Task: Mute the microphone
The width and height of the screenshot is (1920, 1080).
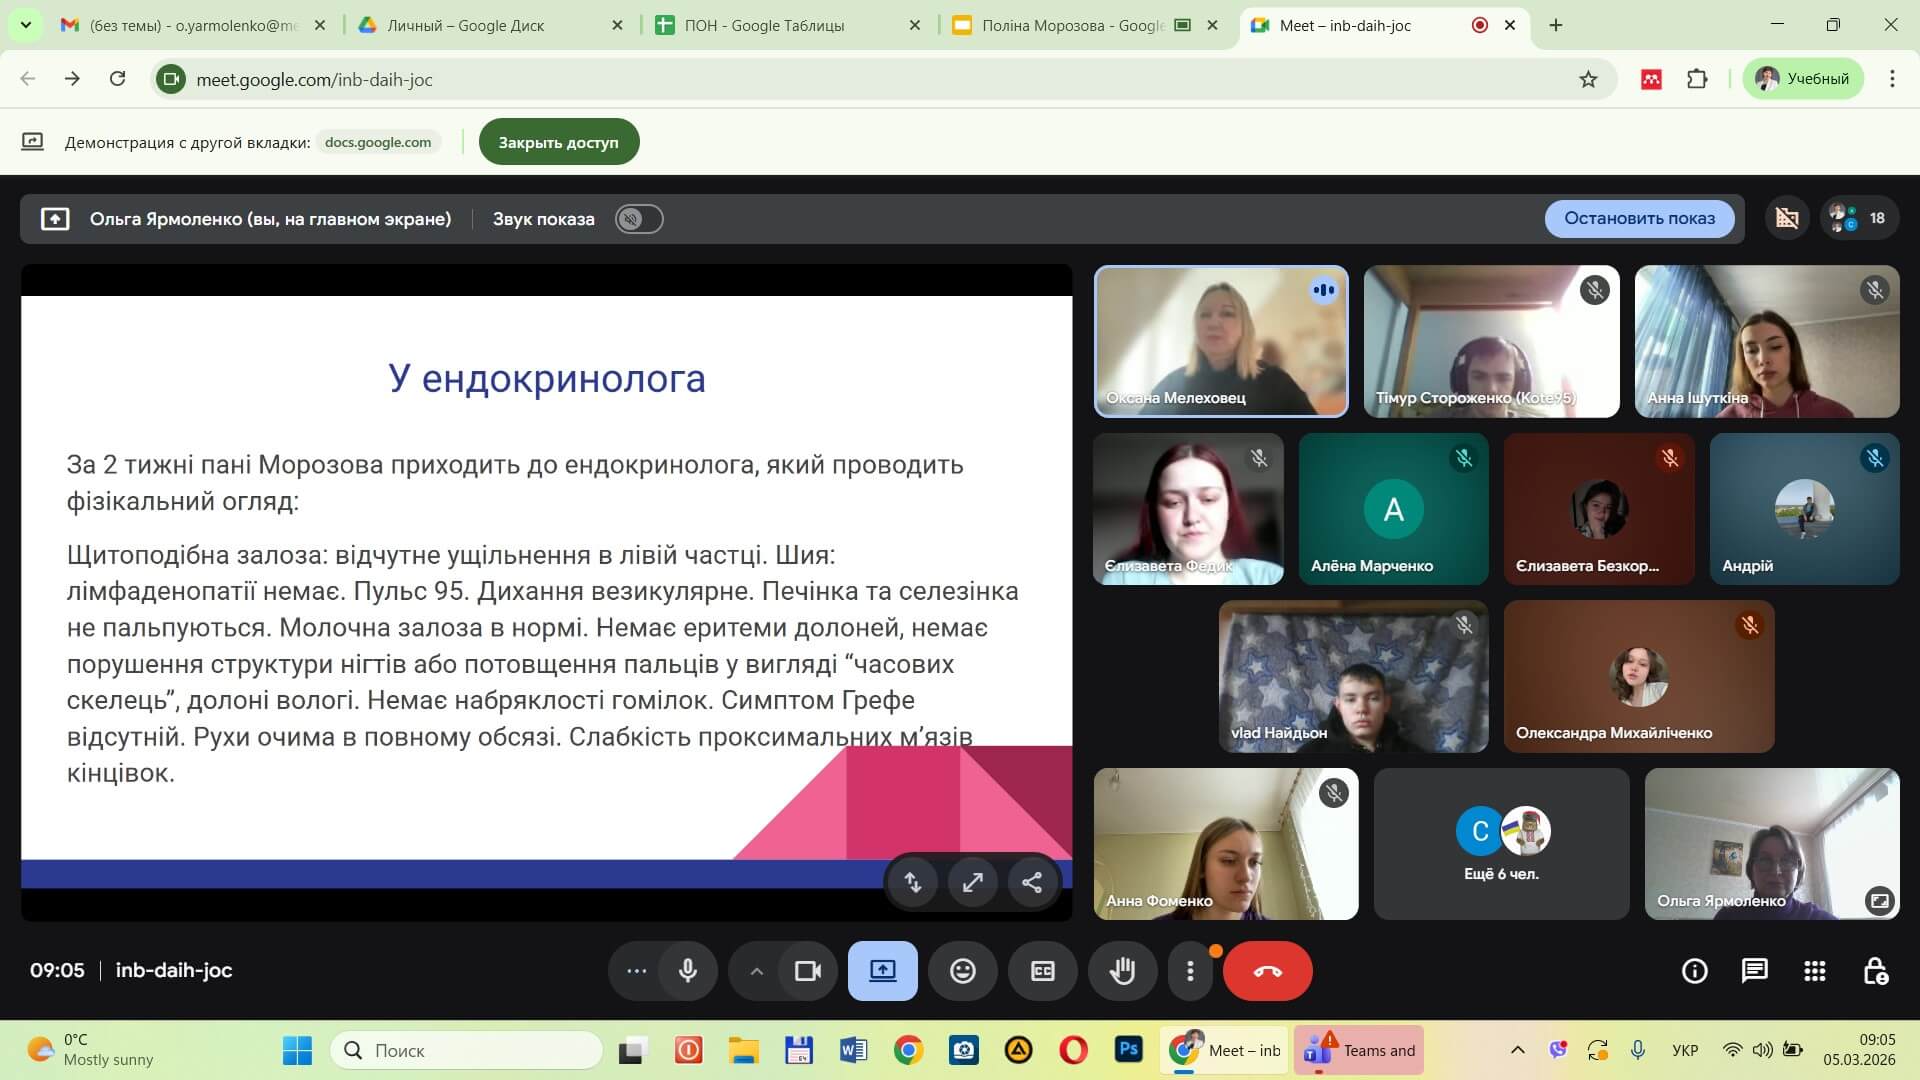Action: coord(688,971)
